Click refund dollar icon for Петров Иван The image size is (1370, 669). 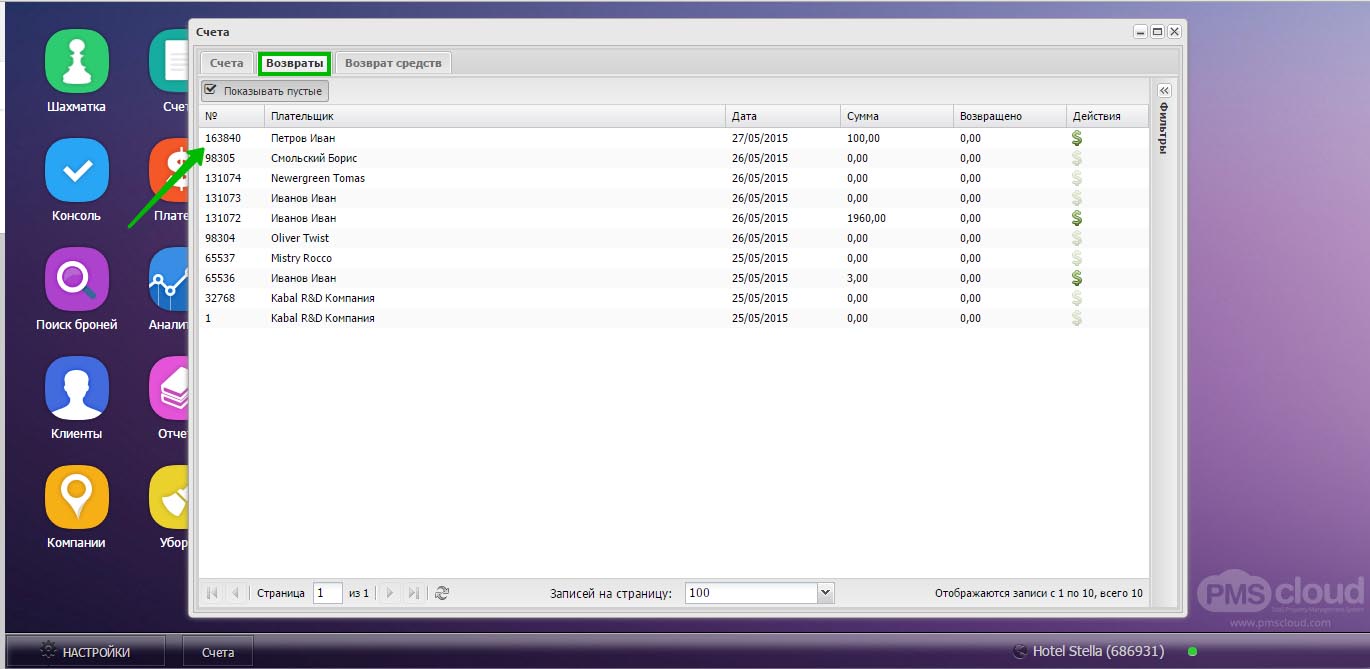coord(1077,138)
